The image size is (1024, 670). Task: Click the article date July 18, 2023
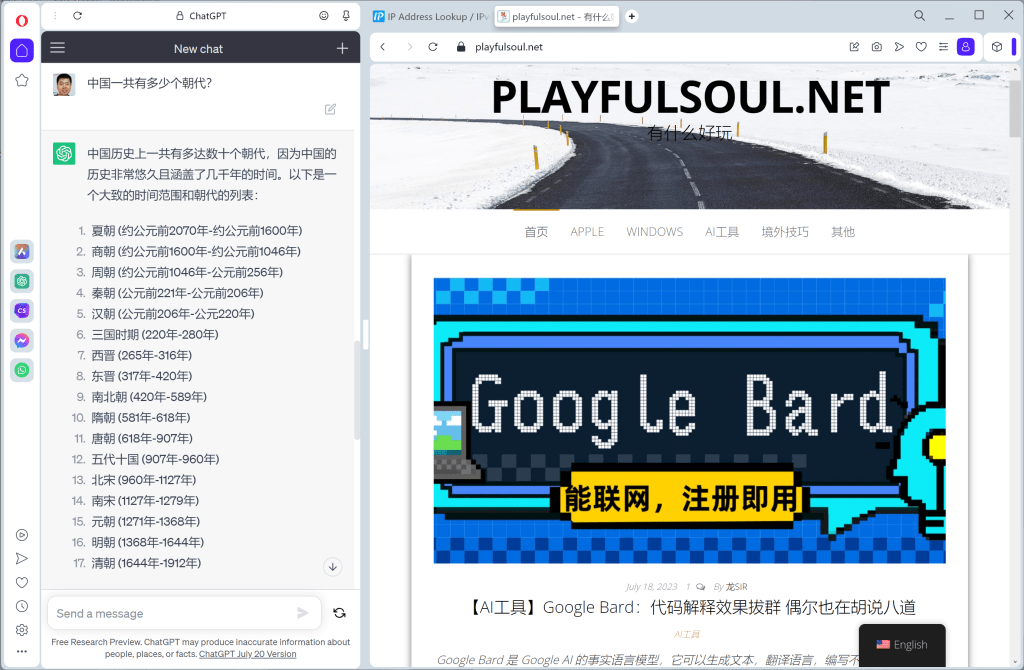pos(651,587)
